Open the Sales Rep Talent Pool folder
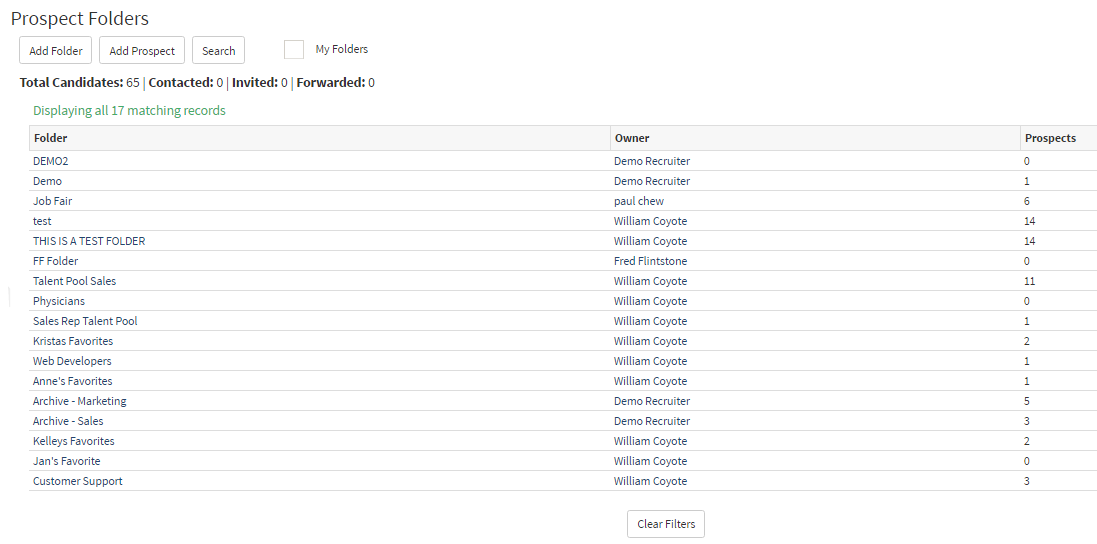1097x544 pixels. (x=85, y=321)
